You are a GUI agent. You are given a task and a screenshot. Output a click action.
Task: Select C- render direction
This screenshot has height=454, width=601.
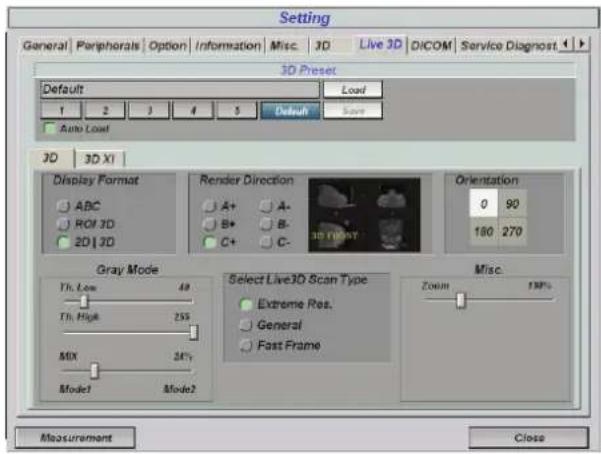[266, 242]
